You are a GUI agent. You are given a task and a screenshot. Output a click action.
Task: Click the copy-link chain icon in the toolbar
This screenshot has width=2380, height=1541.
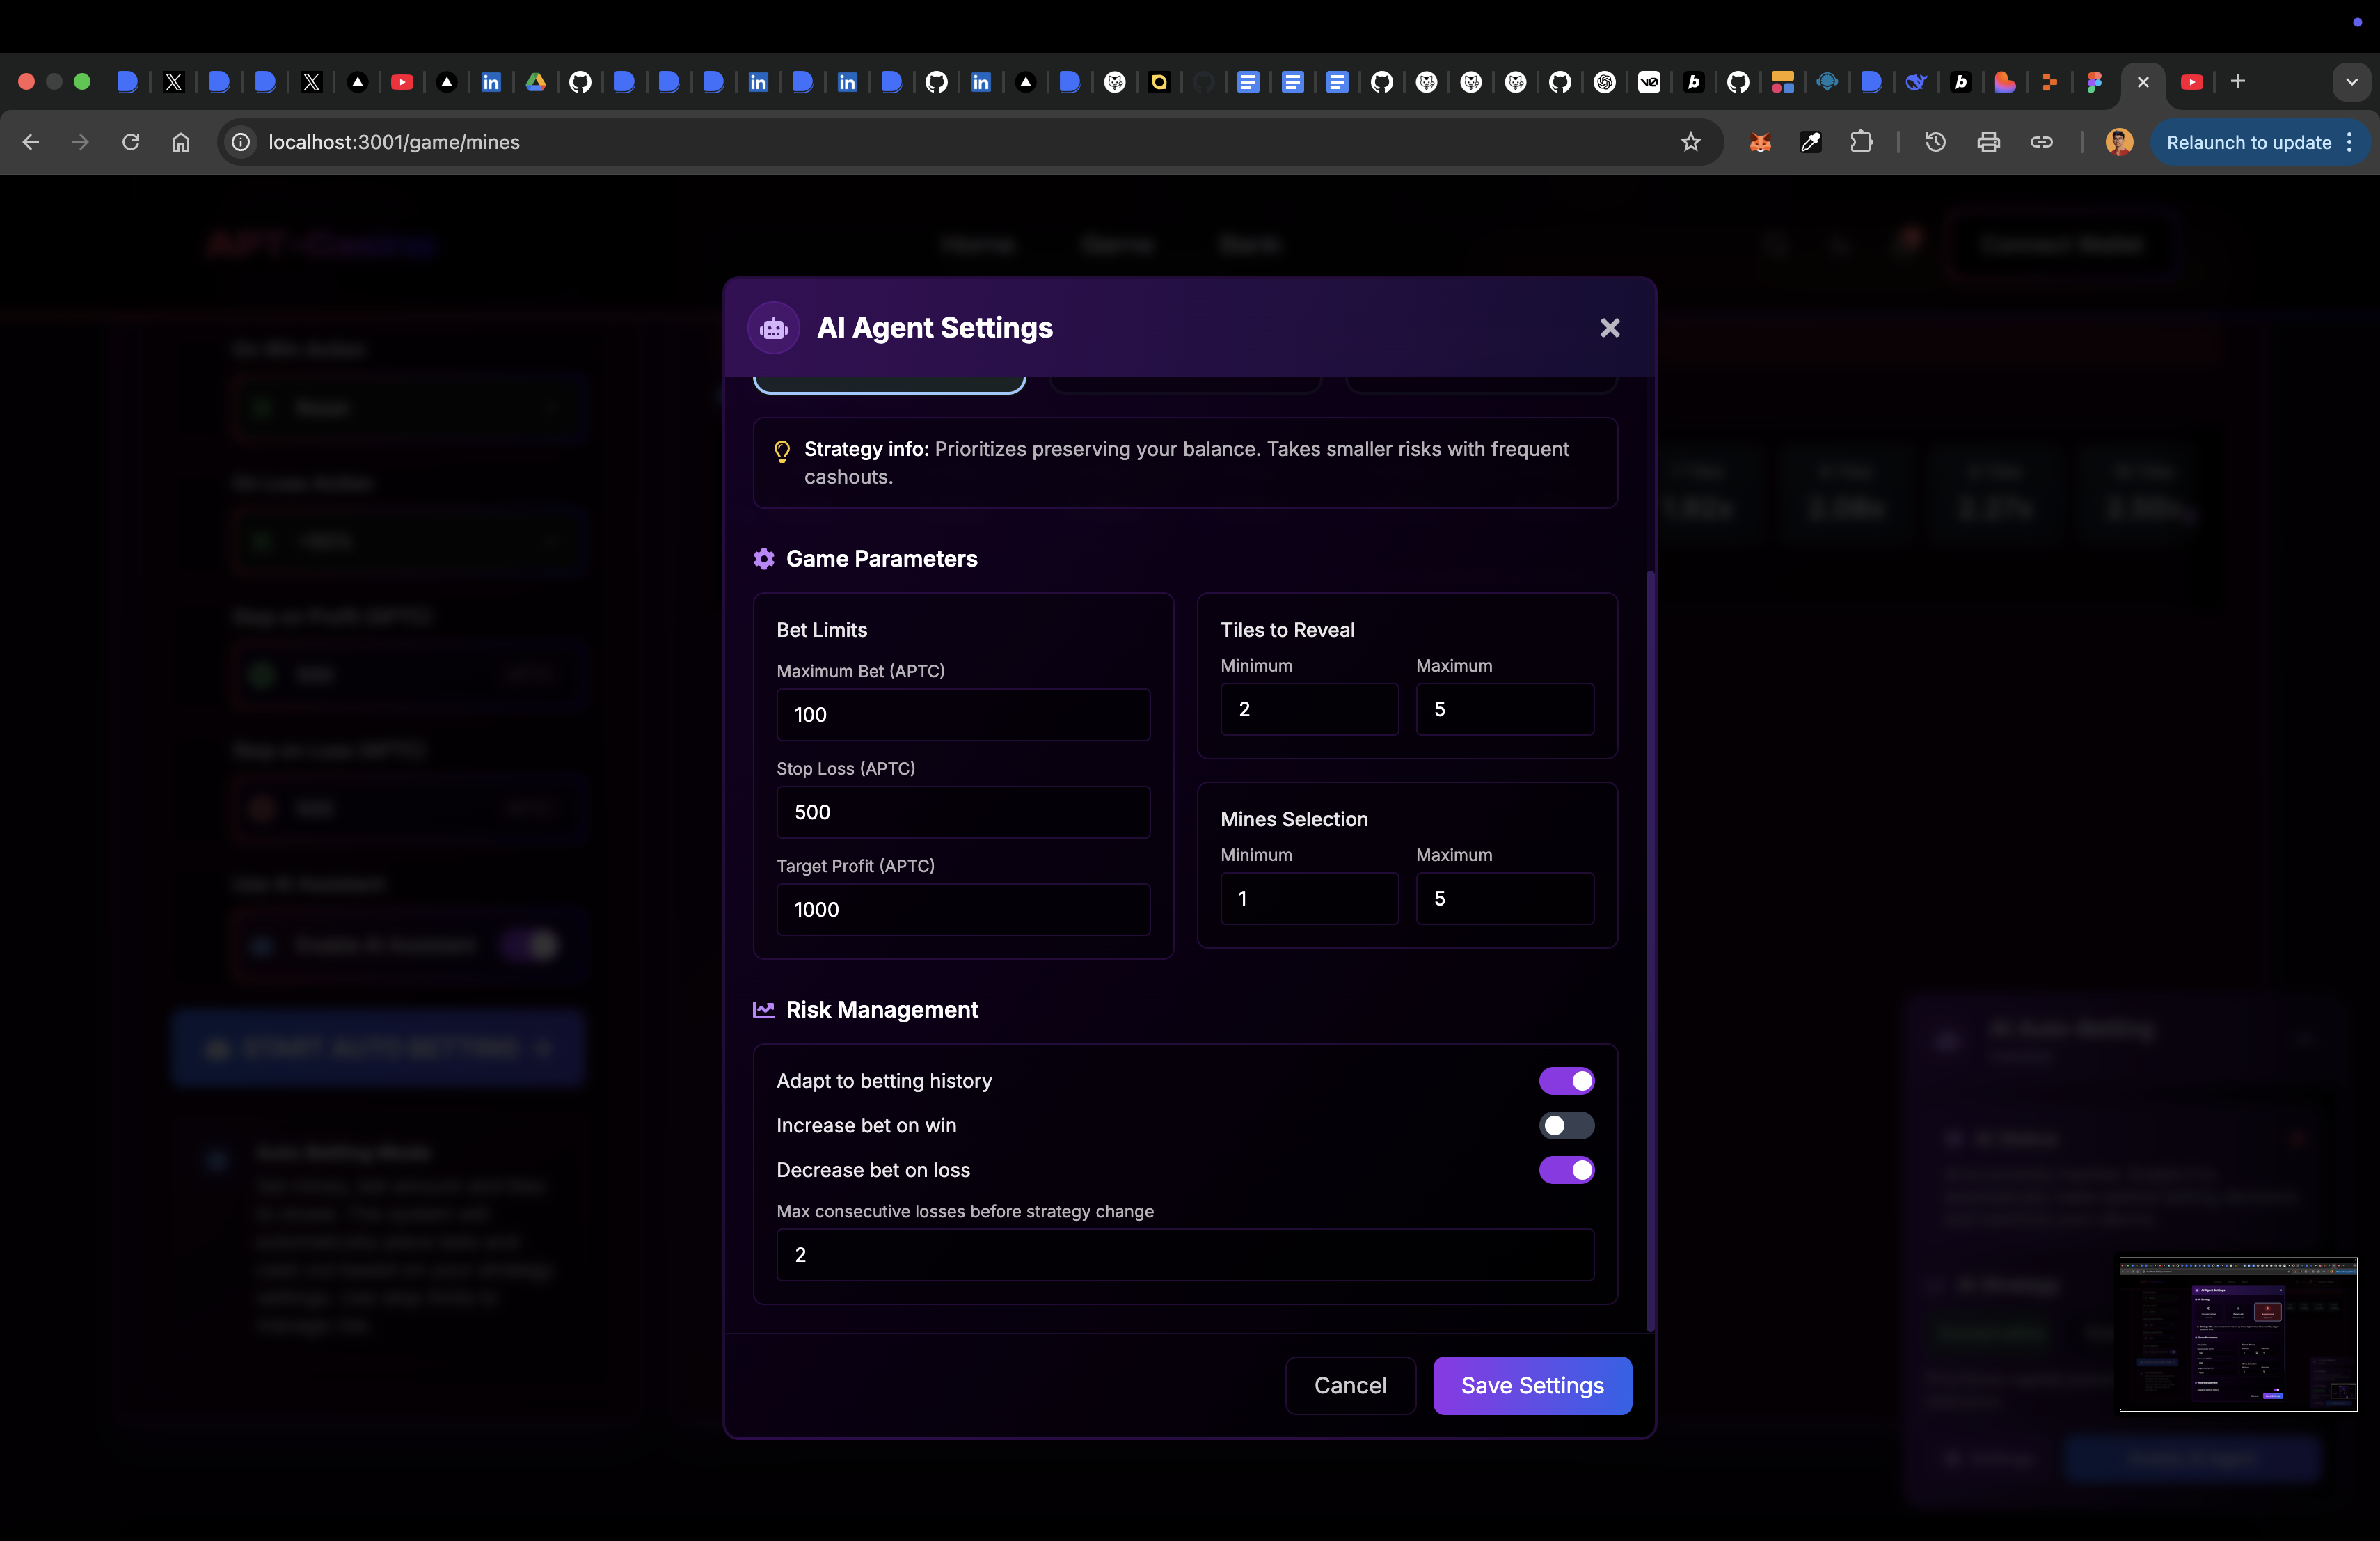coord(2041,142)
